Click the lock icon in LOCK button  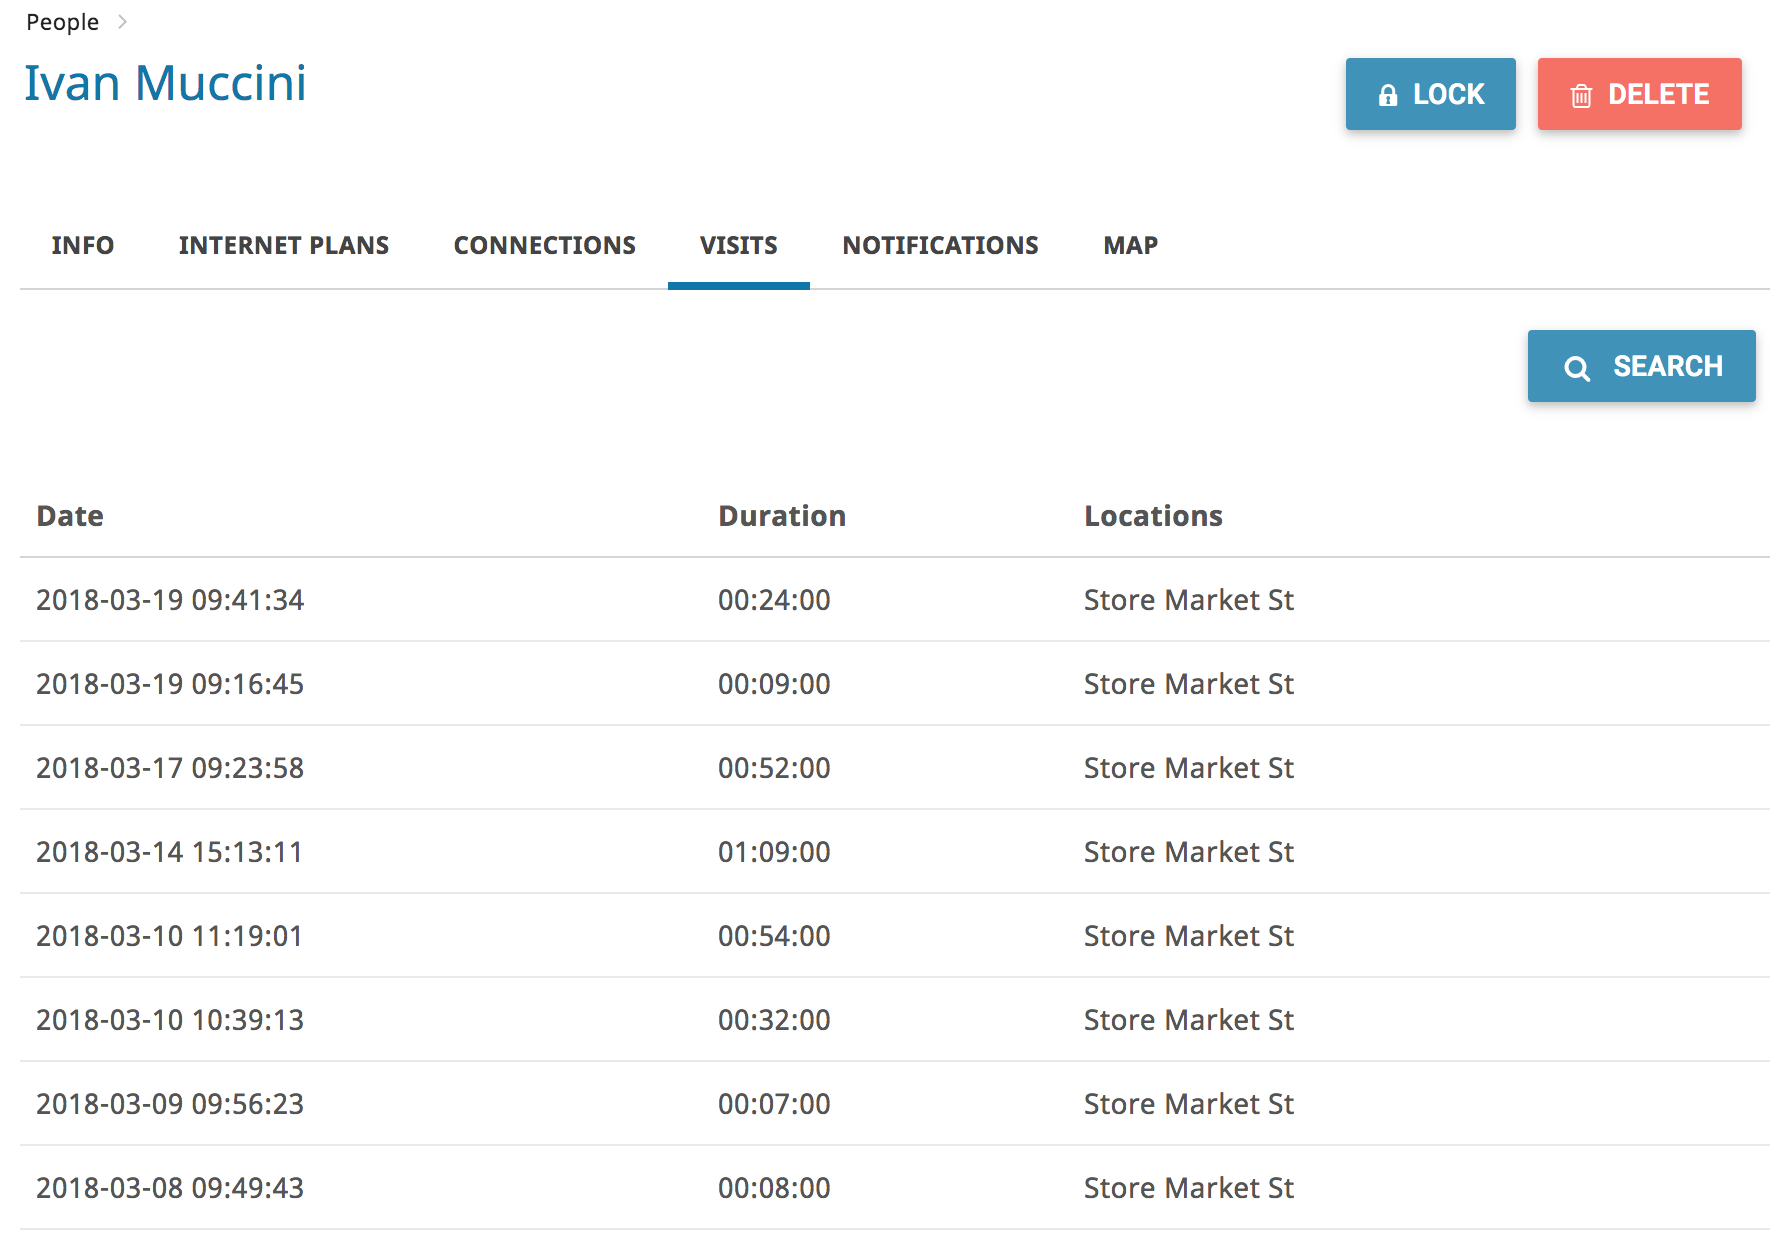[1387, 95]
